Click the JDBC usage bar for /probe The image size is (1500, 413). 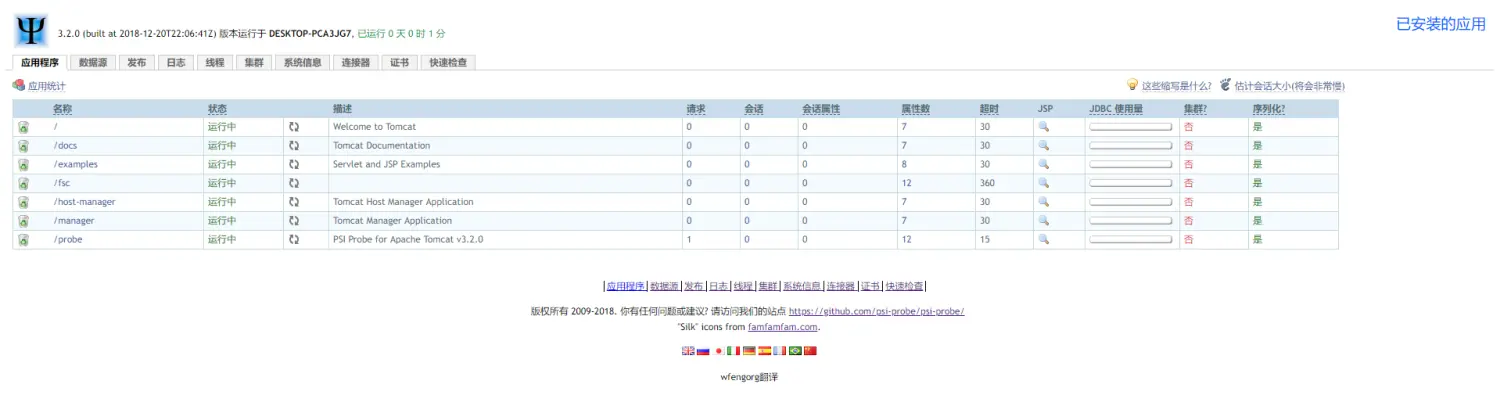coord(1130,240)
